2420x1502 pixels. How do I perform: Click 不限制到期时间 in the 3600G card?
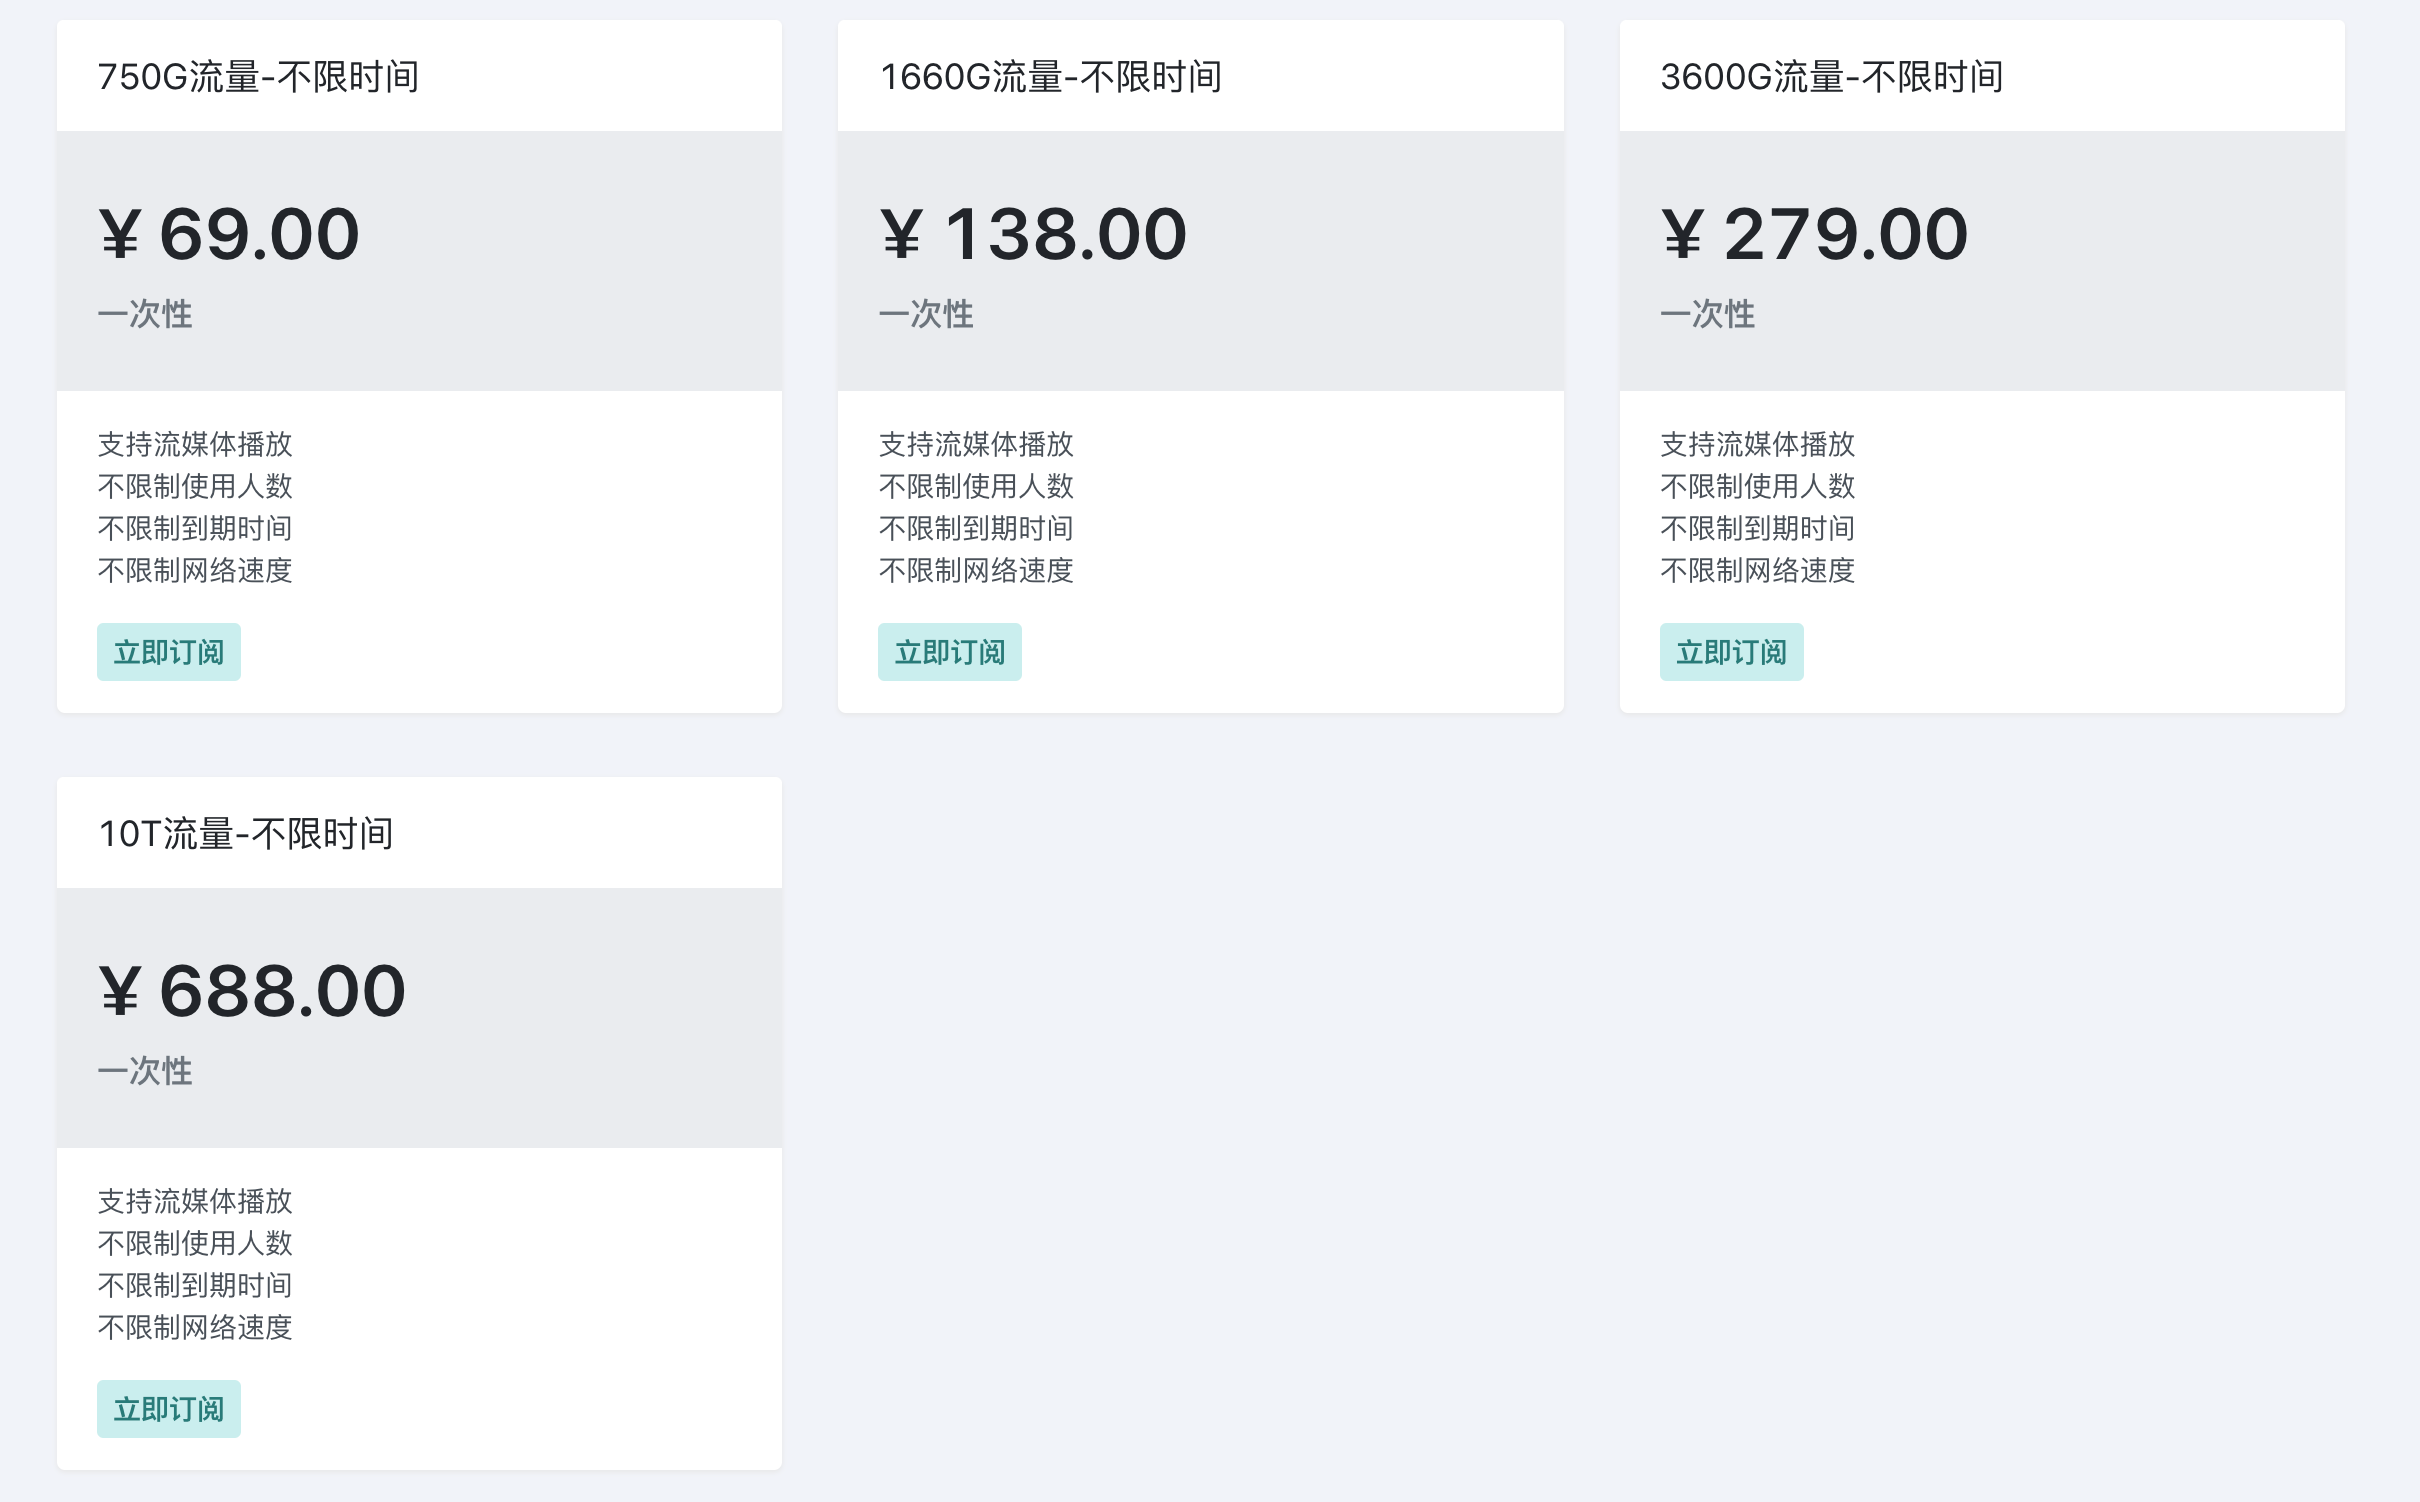[x=1757, y=528]
